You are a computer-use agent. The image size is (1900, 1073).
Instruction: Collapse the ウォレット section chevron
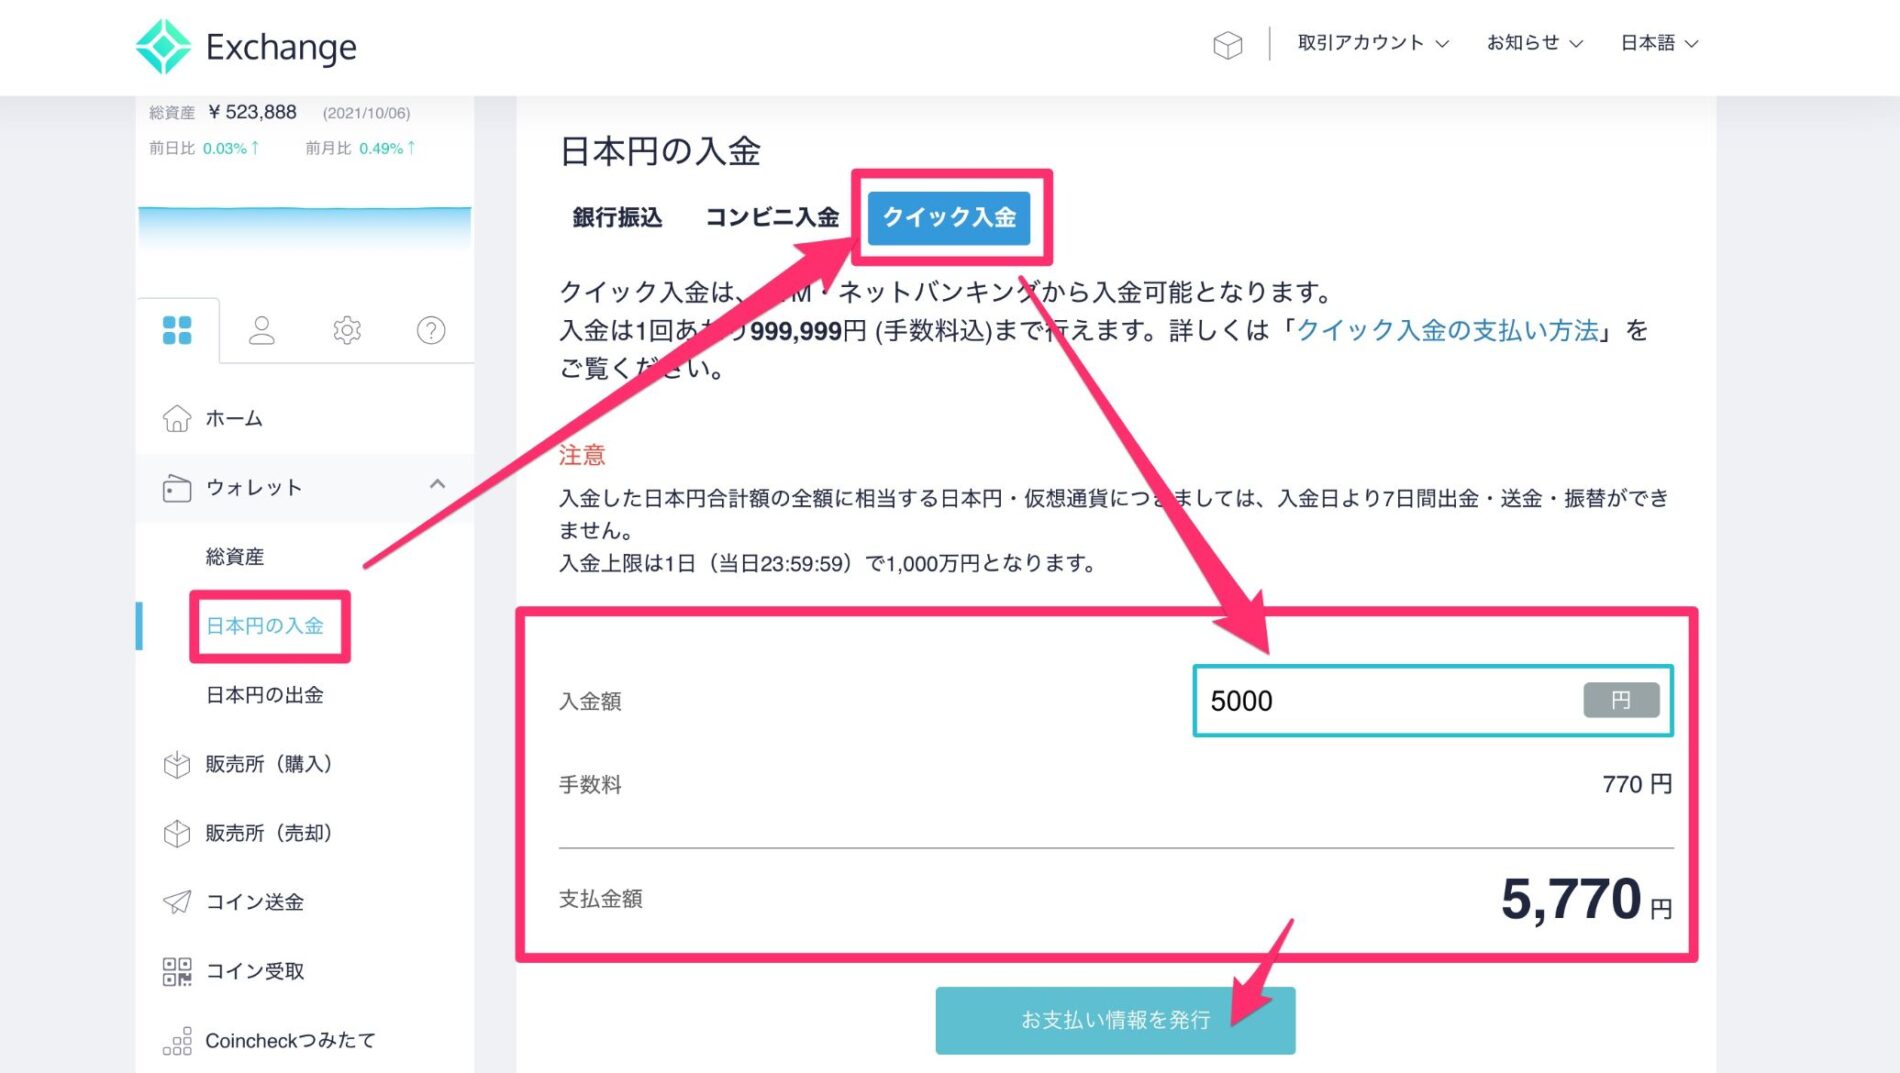click(437, 485)
